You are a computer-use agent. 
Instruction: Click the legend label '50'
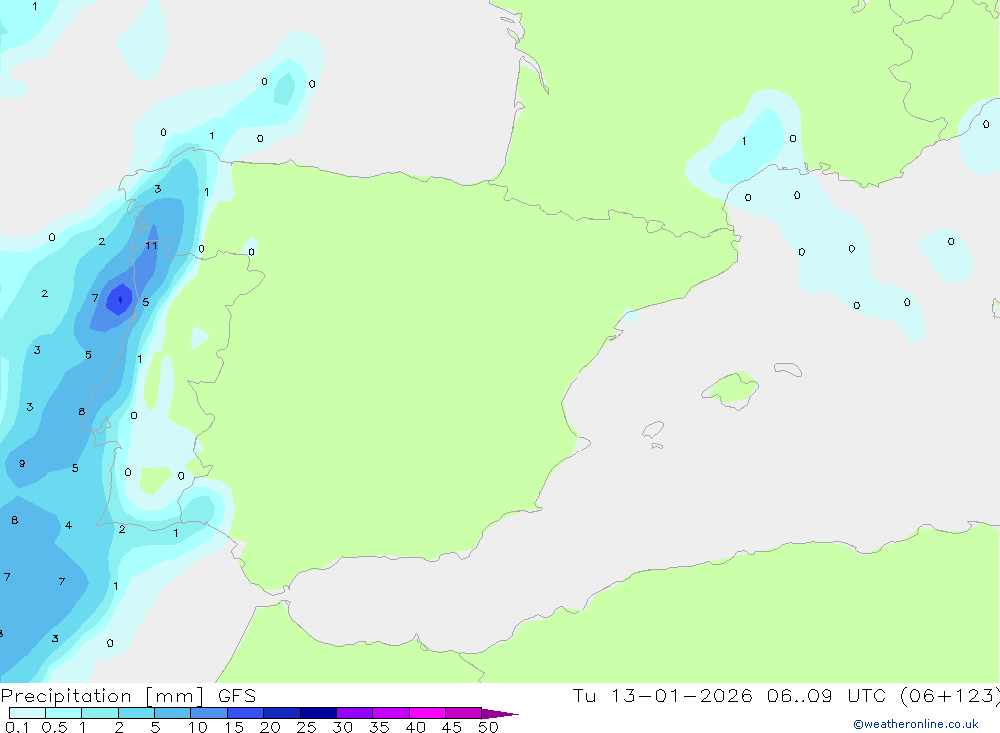click(488, 727)
